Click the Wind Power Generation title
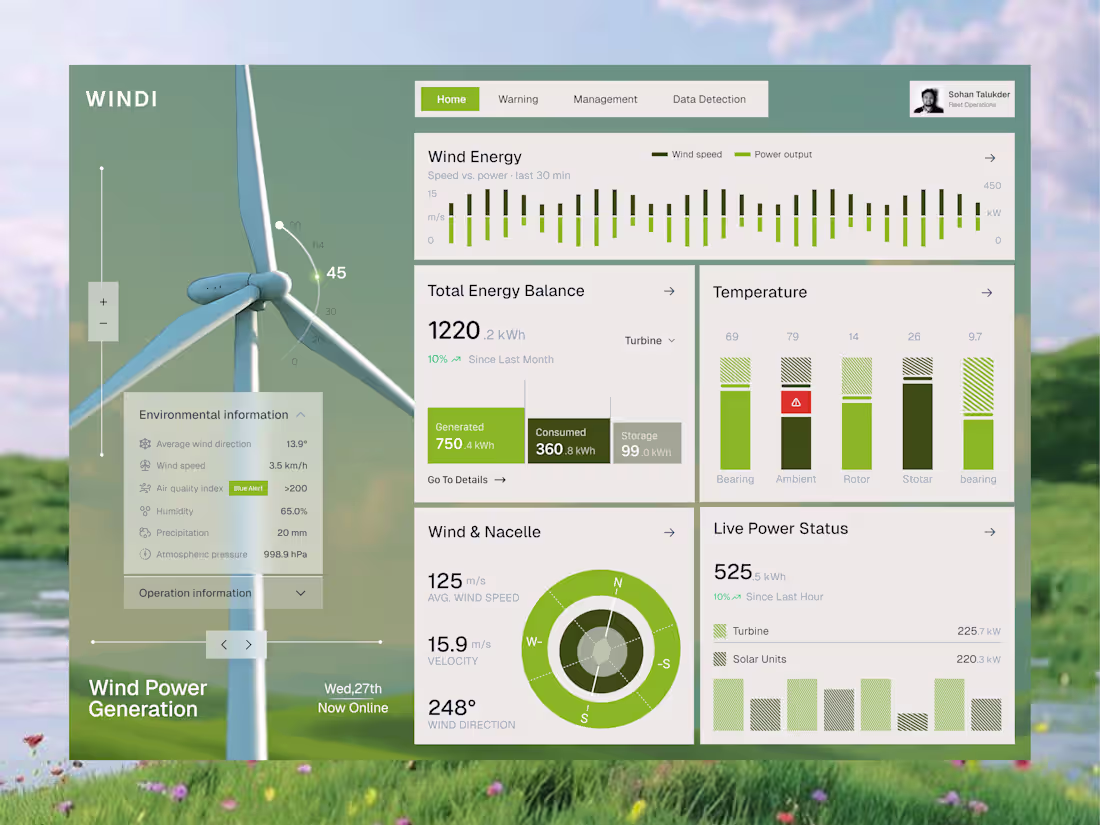Viewport: 1100px width, 825px height. point(148,698)
